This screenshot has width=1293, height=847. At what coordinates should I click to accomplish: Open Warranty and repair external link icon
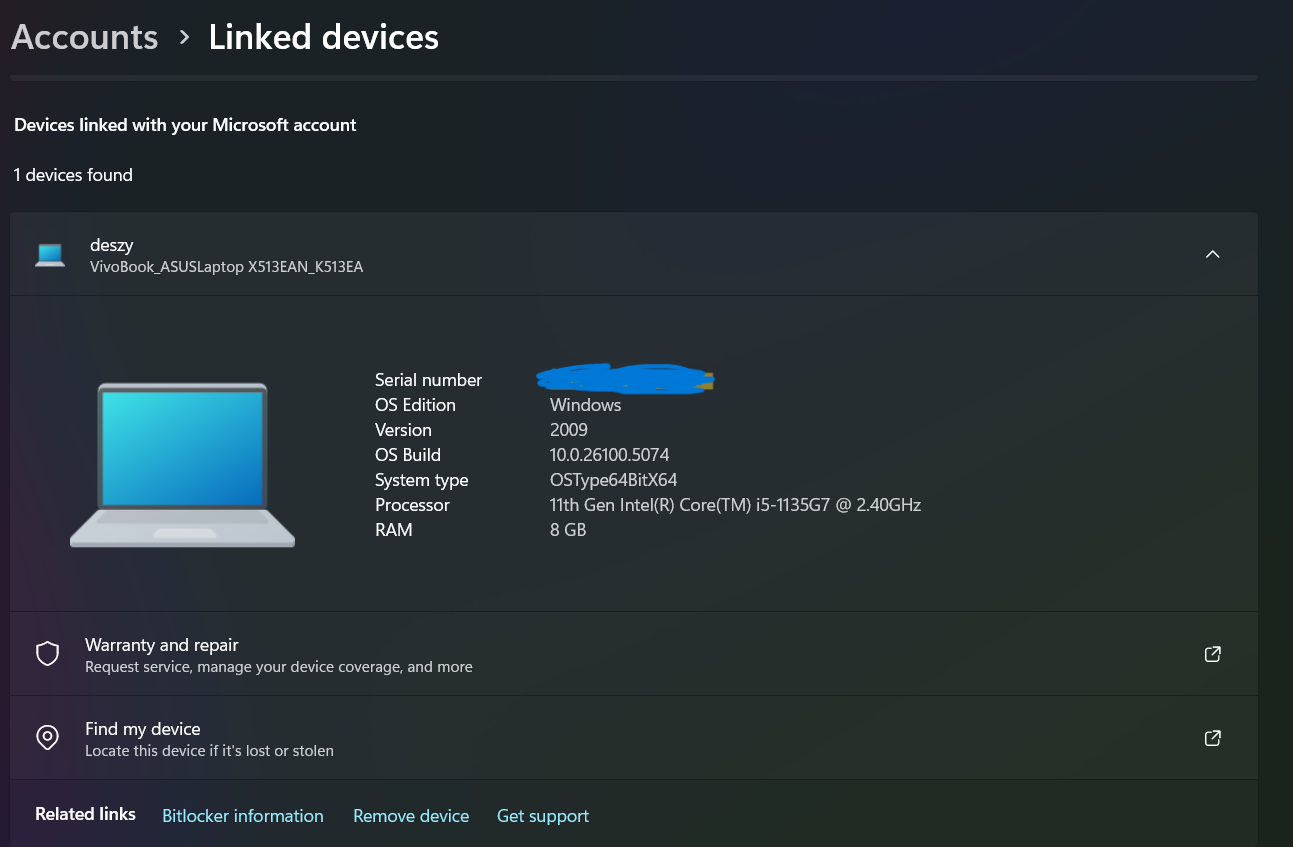pos(1212,654)
